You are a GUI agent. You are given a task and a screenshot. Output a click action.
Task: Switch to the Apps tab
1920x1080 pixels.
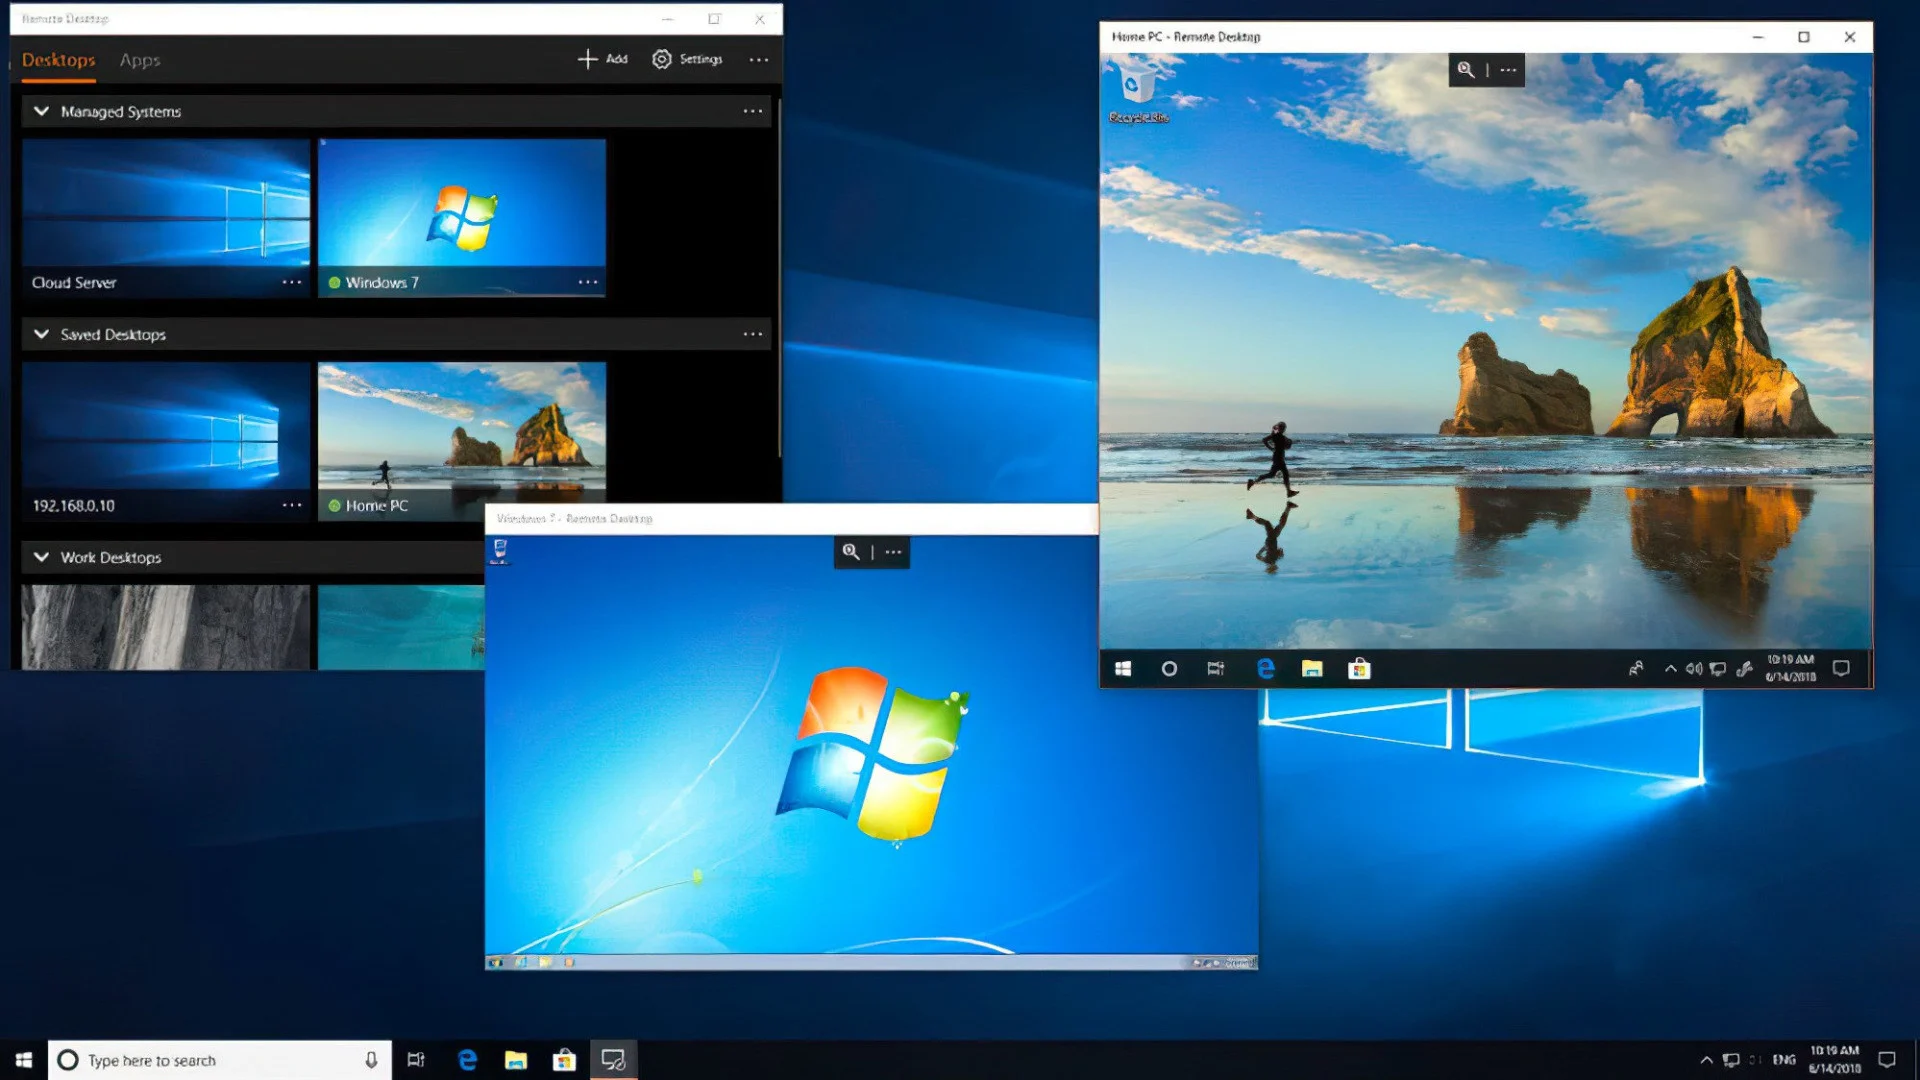(139, 61)
